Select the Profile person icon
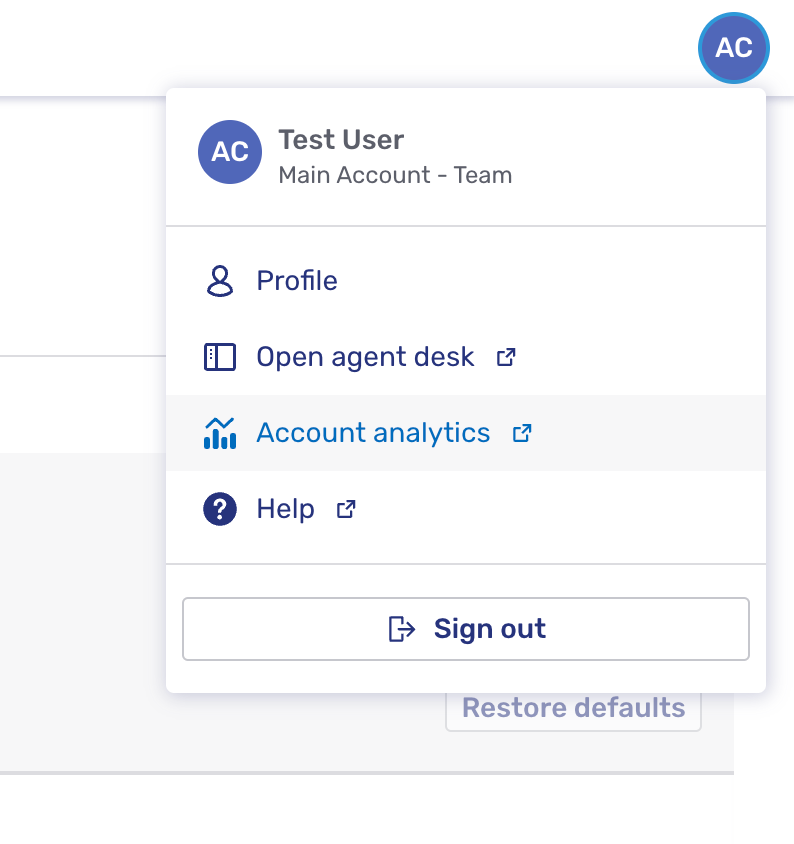794x844 pixels. point(218,281)
